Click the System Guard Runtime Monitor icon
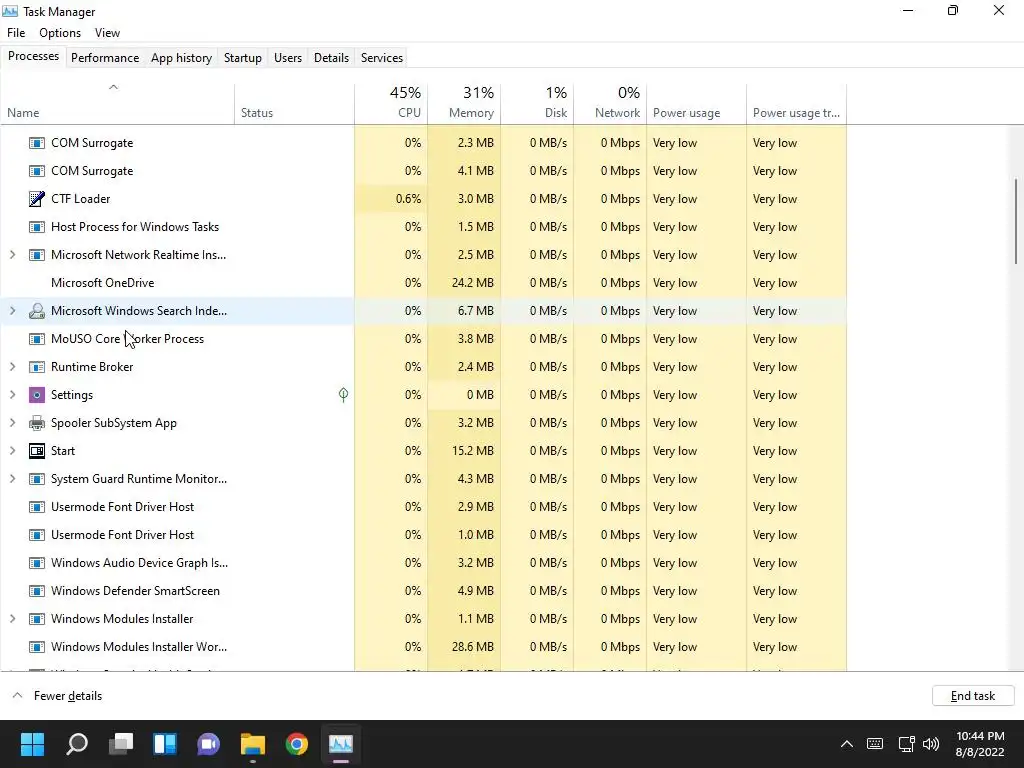 click(37, 479)
